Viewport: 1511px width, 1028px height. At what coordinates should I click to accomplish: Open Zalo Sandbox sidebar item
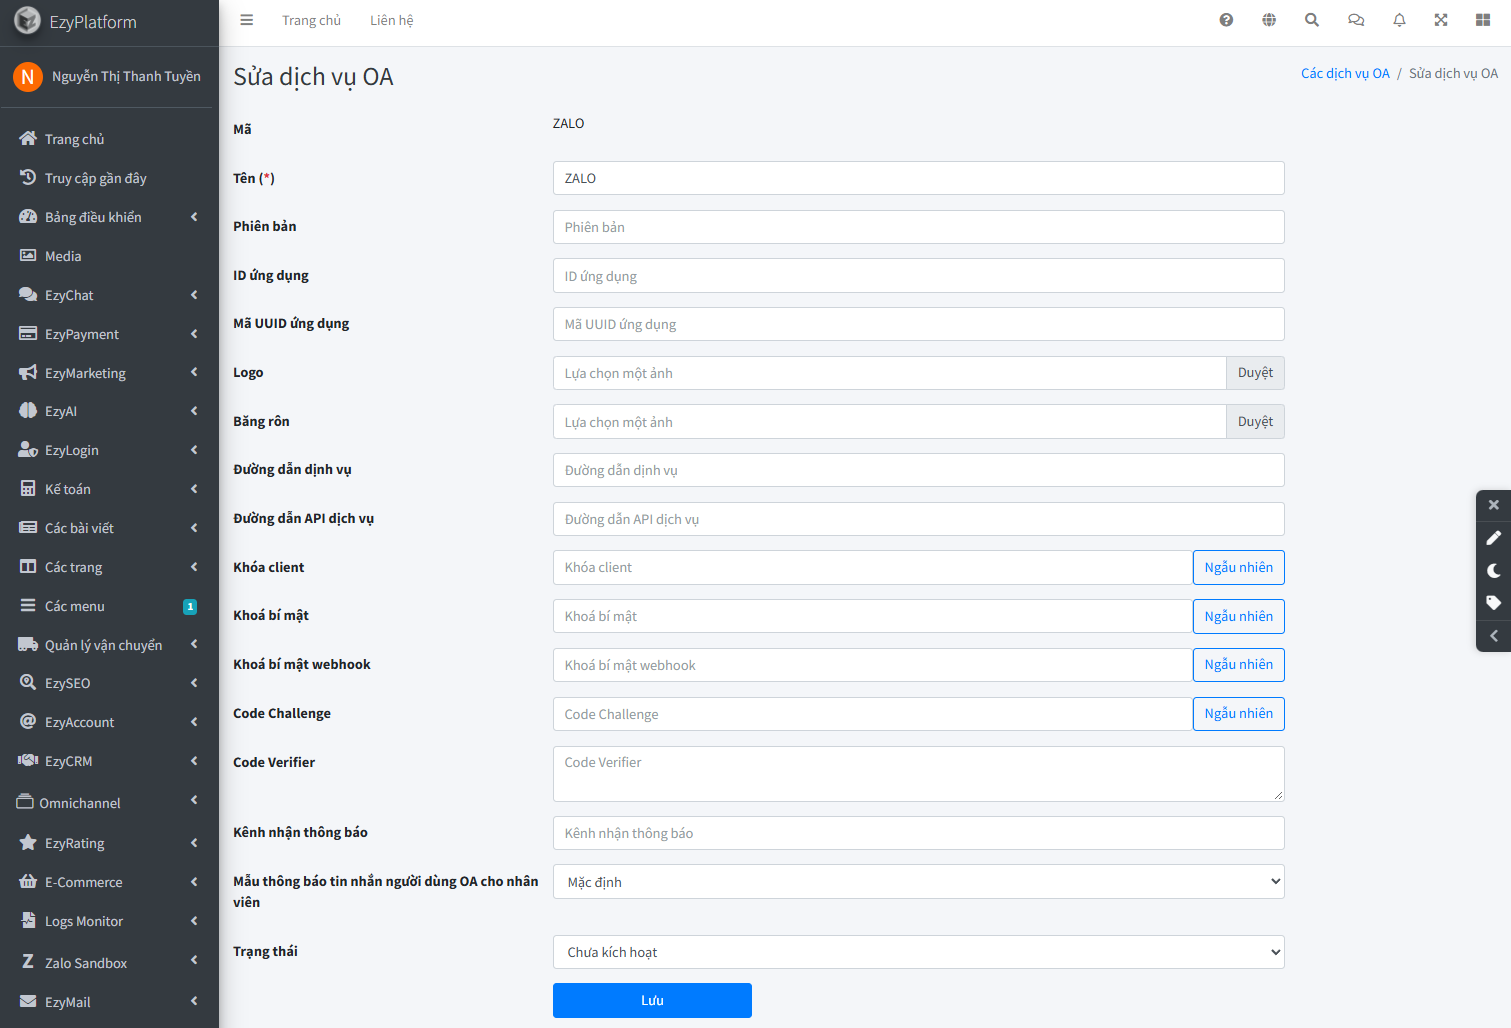pyautogui.click(x=109, y=963)
